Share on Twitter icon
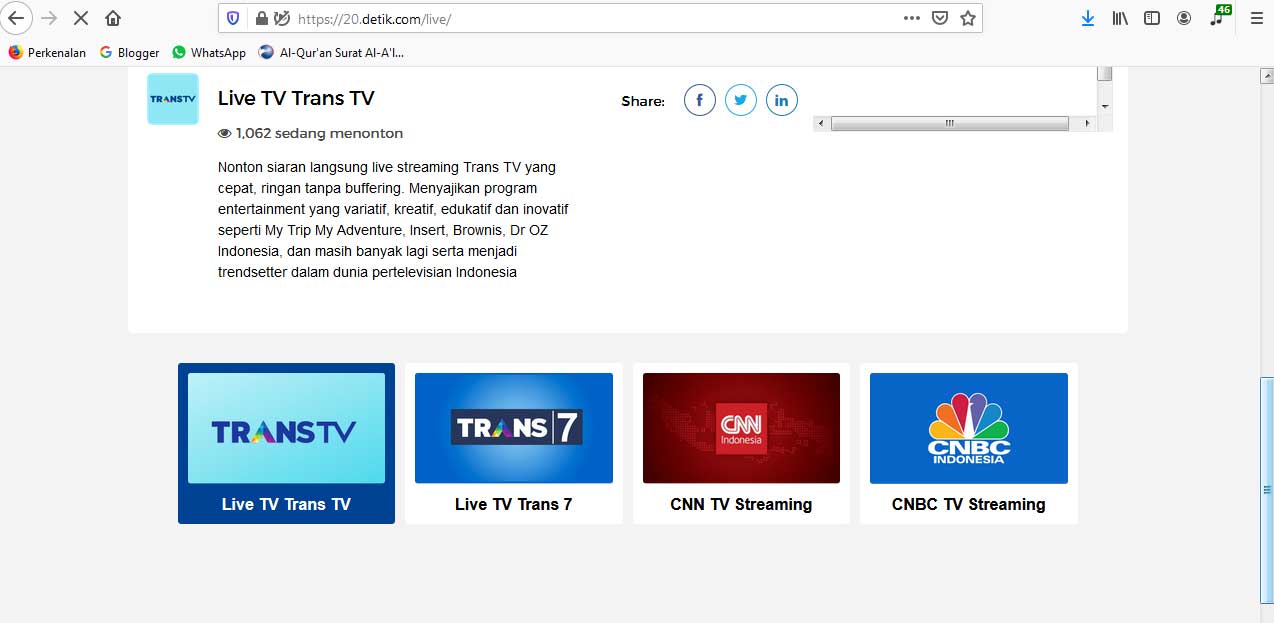The width and height of the screenshot is (1274, 623). tap(741, 100)
